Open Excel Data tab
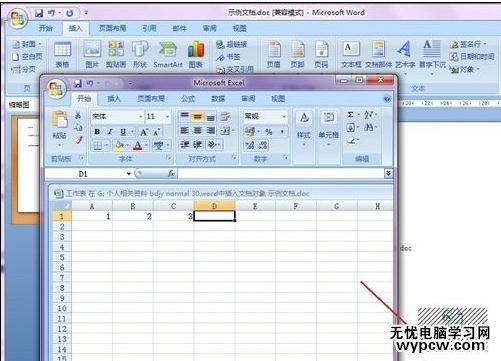Viewport: 501px width, 361px height. point(218,99)
